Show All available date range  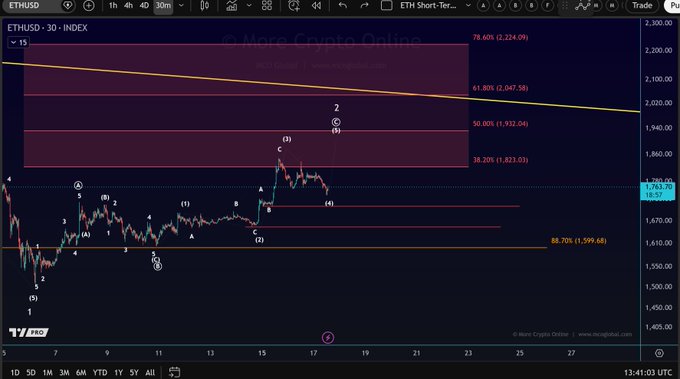tap(150, 372)
